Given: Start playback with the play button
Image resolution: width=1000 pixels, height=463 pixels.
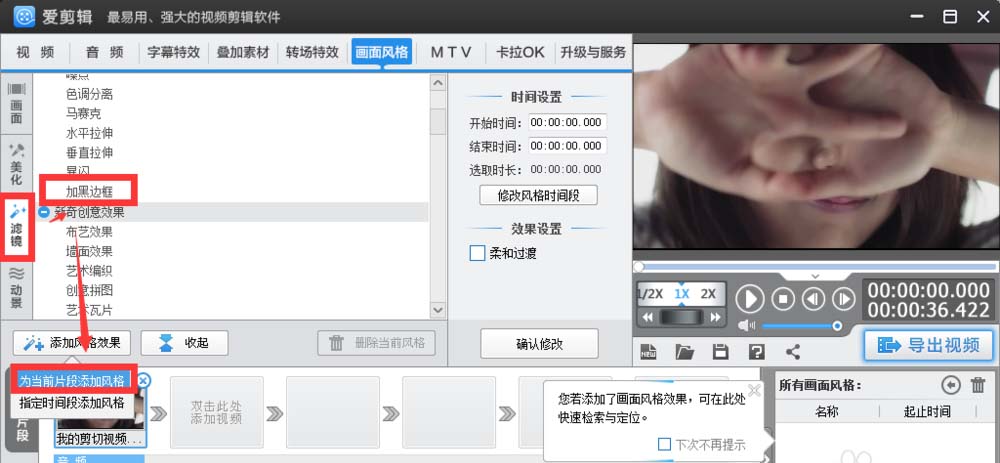Looking at the screenshot, I should 750,298.
